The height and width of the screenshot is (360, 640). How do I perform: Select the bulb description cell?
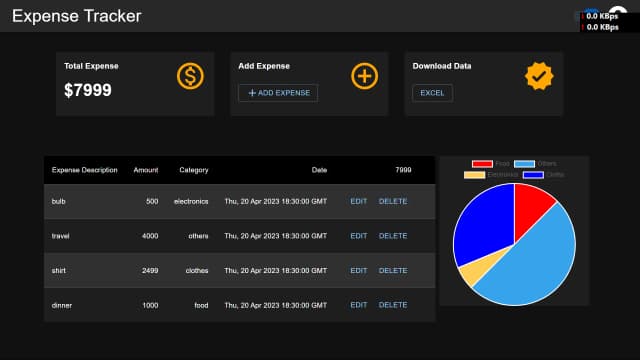58,201
